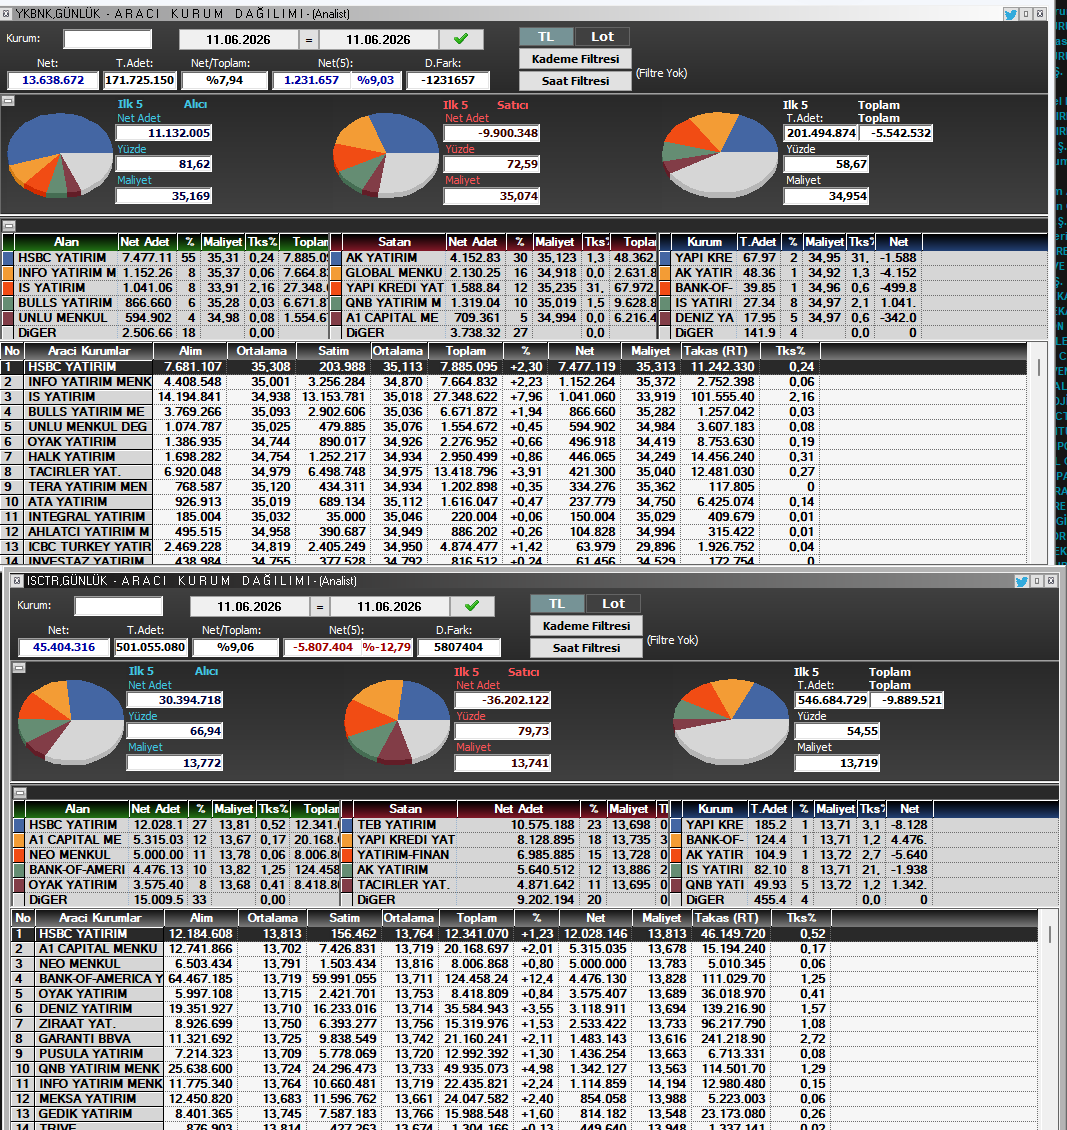The image size is (1067, 1130).
Task: Select GARANTI BBVA row in ISCTR broker list
Action: pyautogui.click(x=524, y=1039)
